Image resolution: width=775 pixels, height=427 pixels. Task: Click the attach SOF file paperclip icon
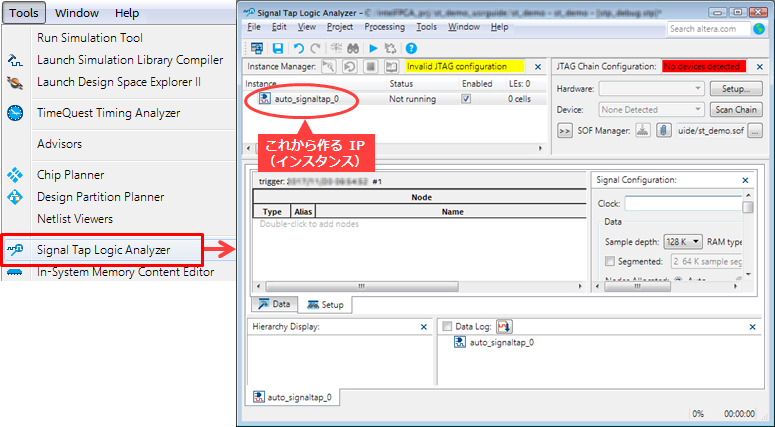[x=663, y=130]
